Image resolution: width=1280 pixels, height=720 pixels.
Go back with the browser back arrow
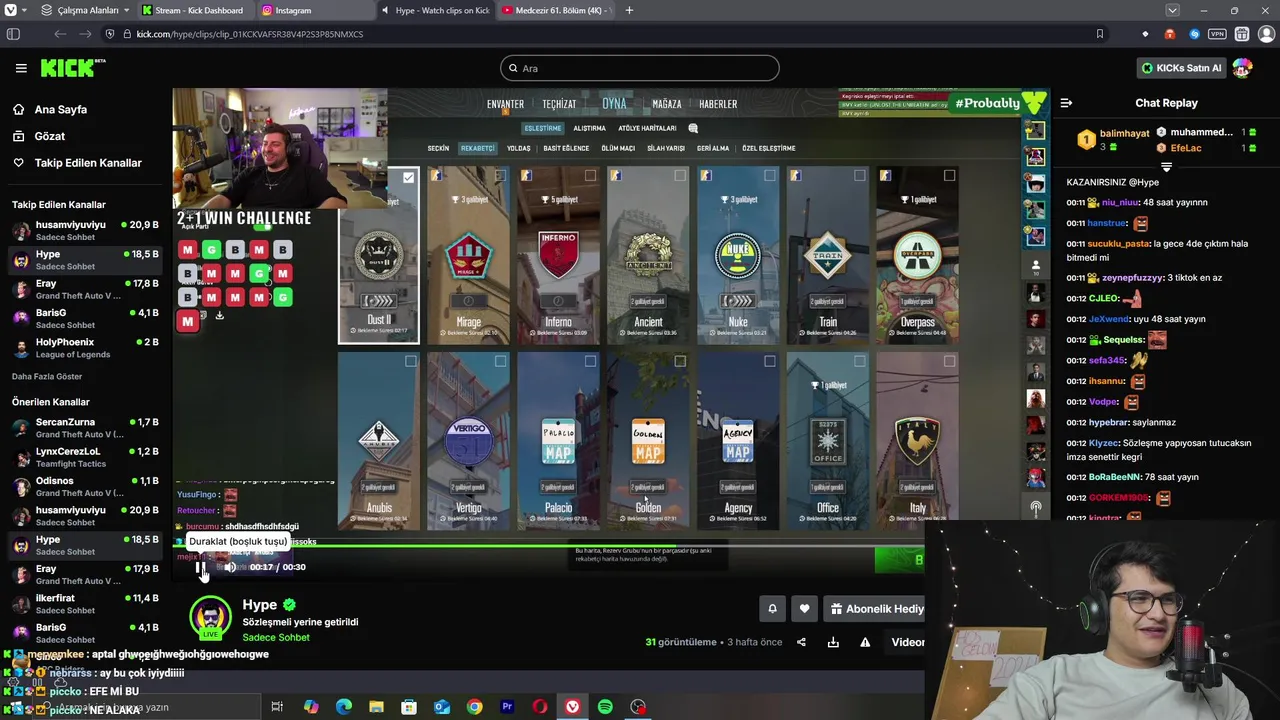point(60,34)
